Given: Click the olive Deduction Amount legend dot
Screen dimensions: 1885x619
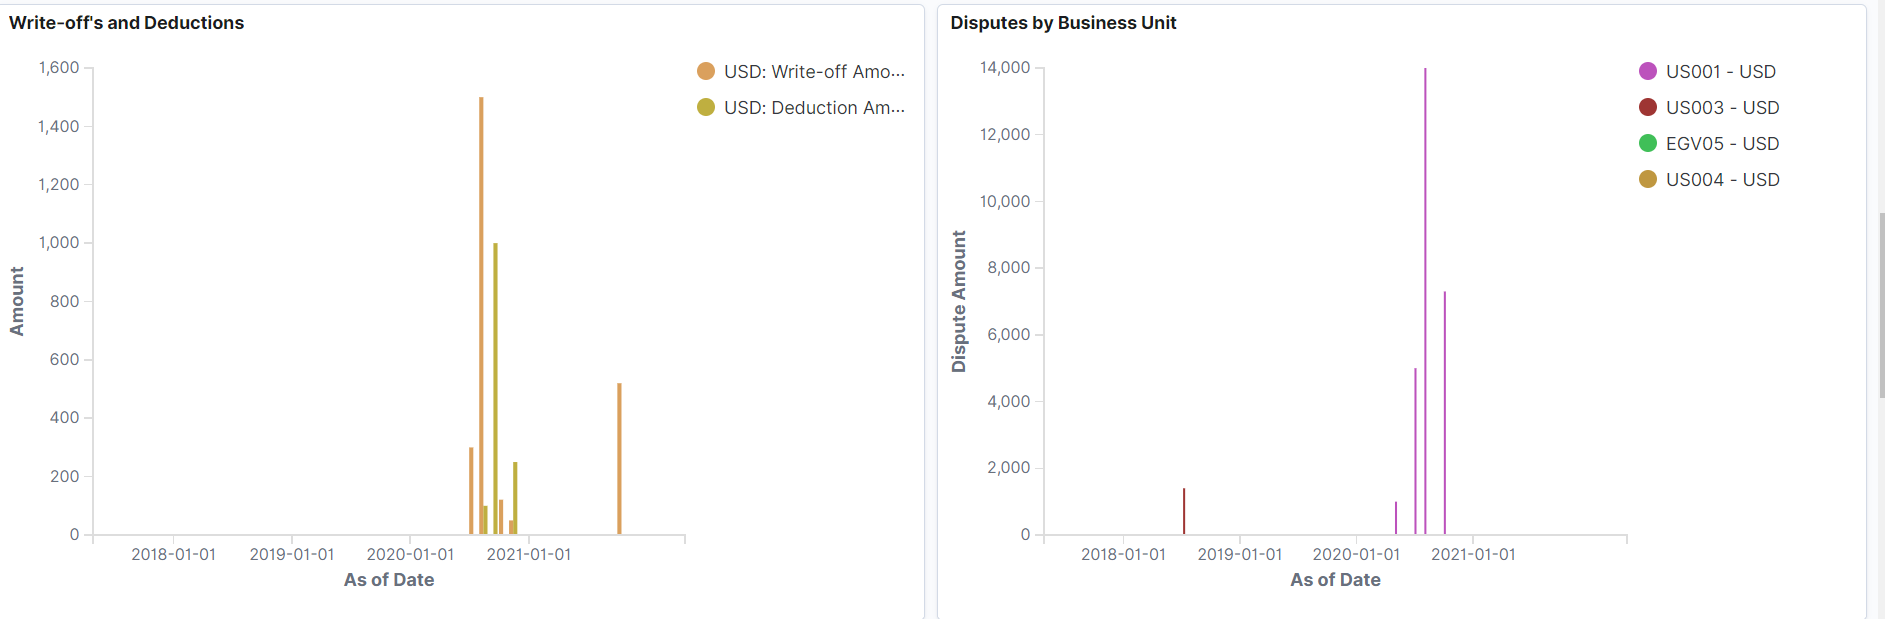Looking at the screenshot, I should coord(706,107).
